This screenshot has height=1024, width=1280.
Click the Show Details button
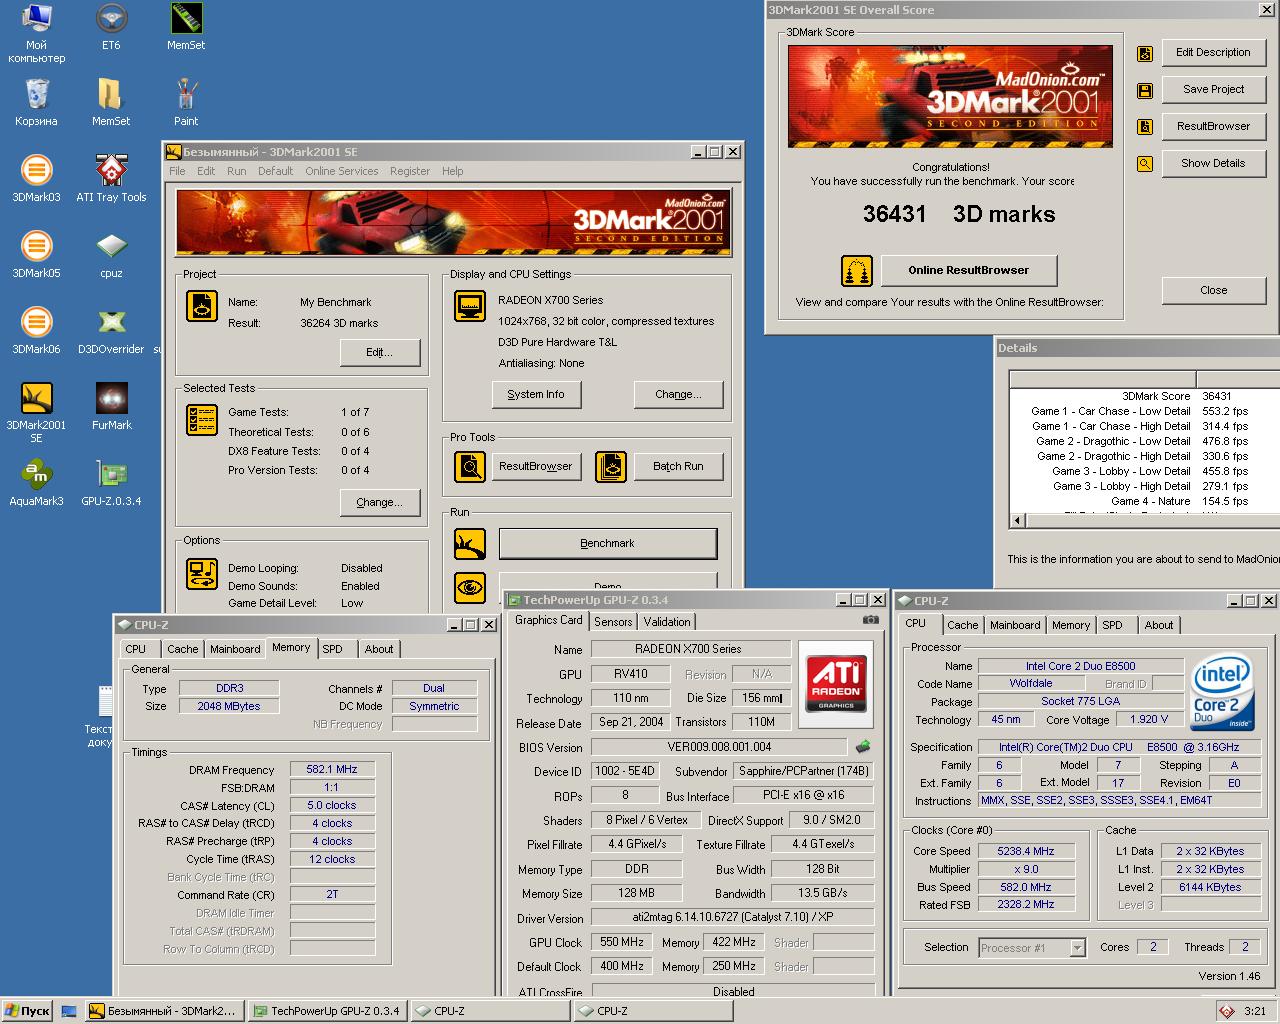click(1213, 164)
